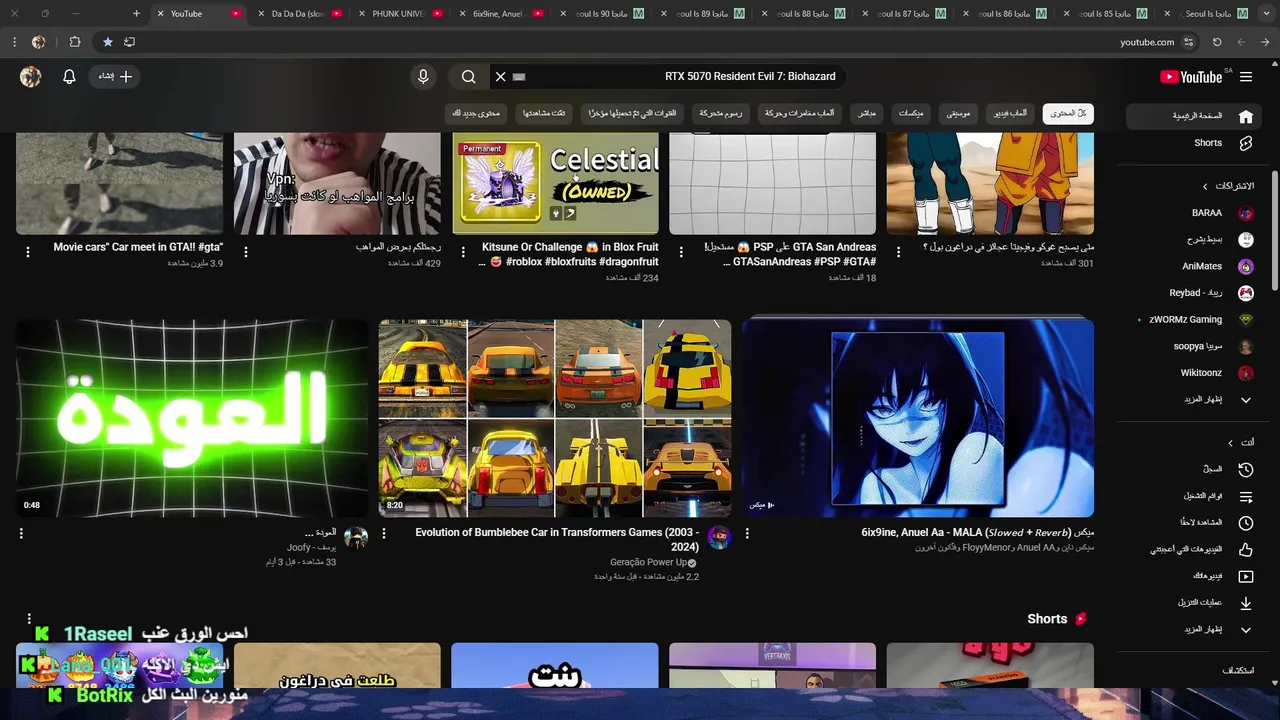
Task: Switch to the '6ix9ine, Anuel' browser tab
Action: pyautogui.click(x=499, y=14)
